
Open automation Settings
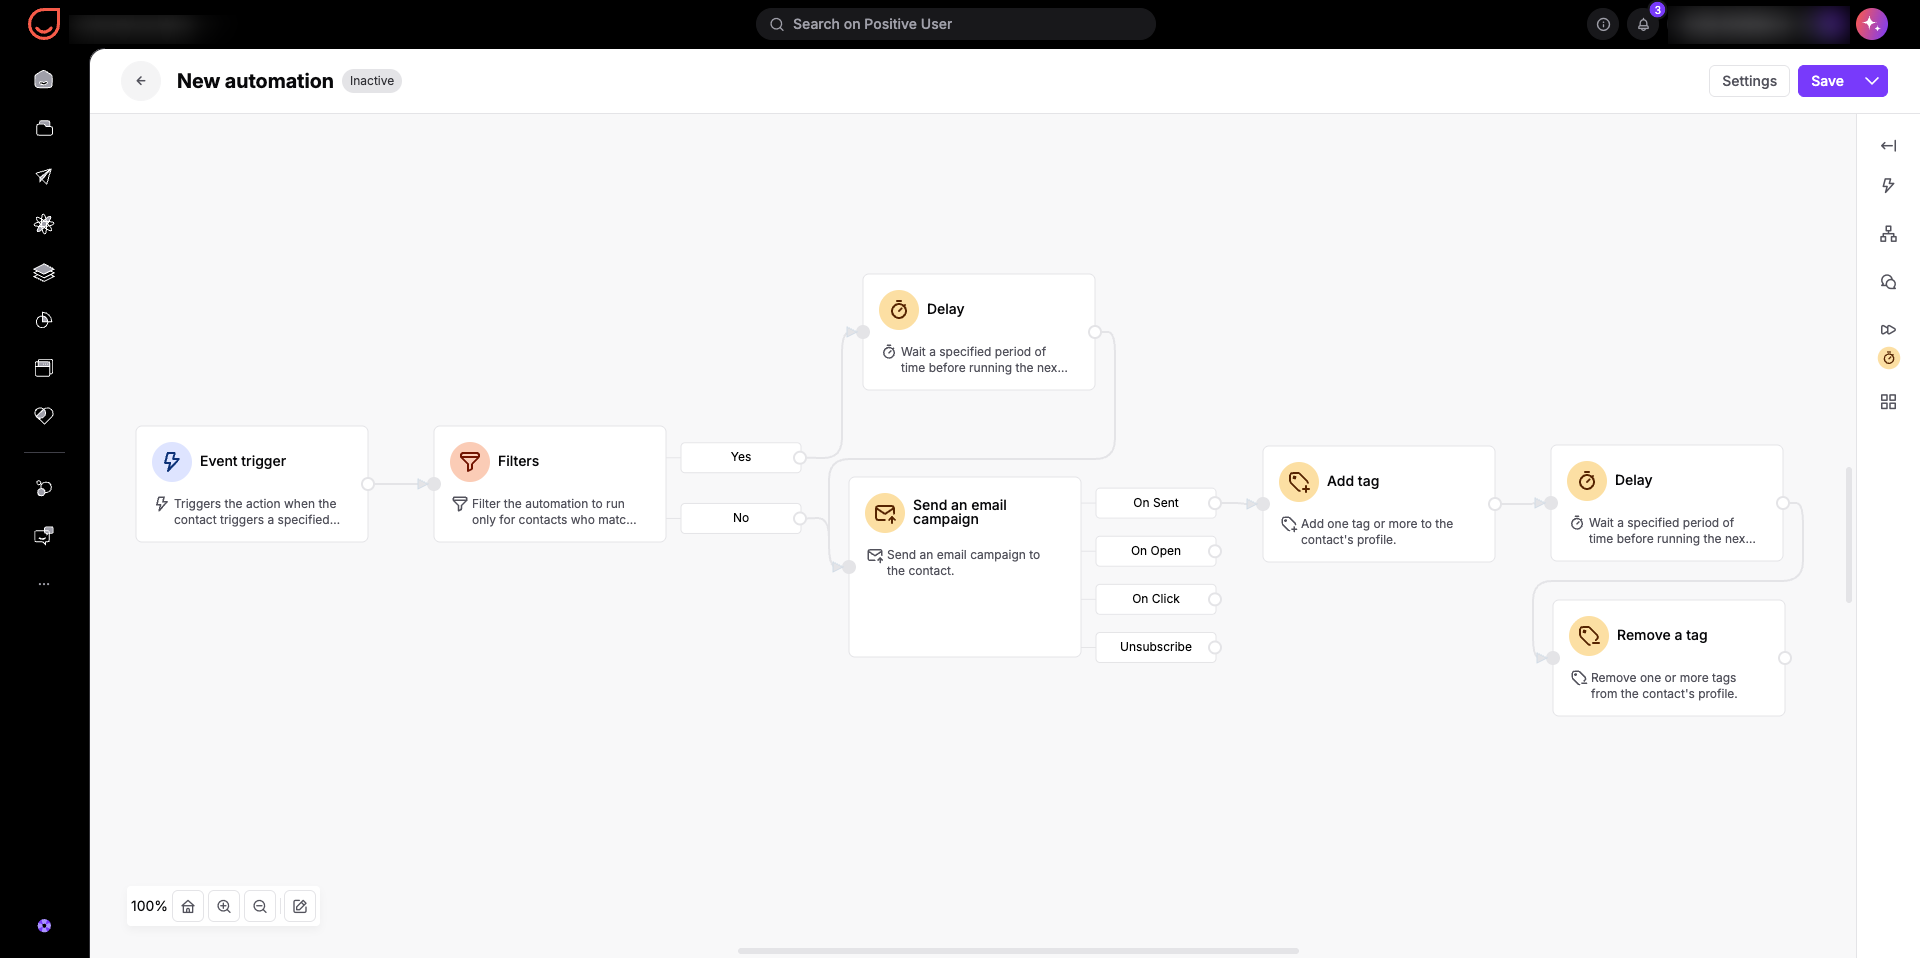click(1749, 81)
